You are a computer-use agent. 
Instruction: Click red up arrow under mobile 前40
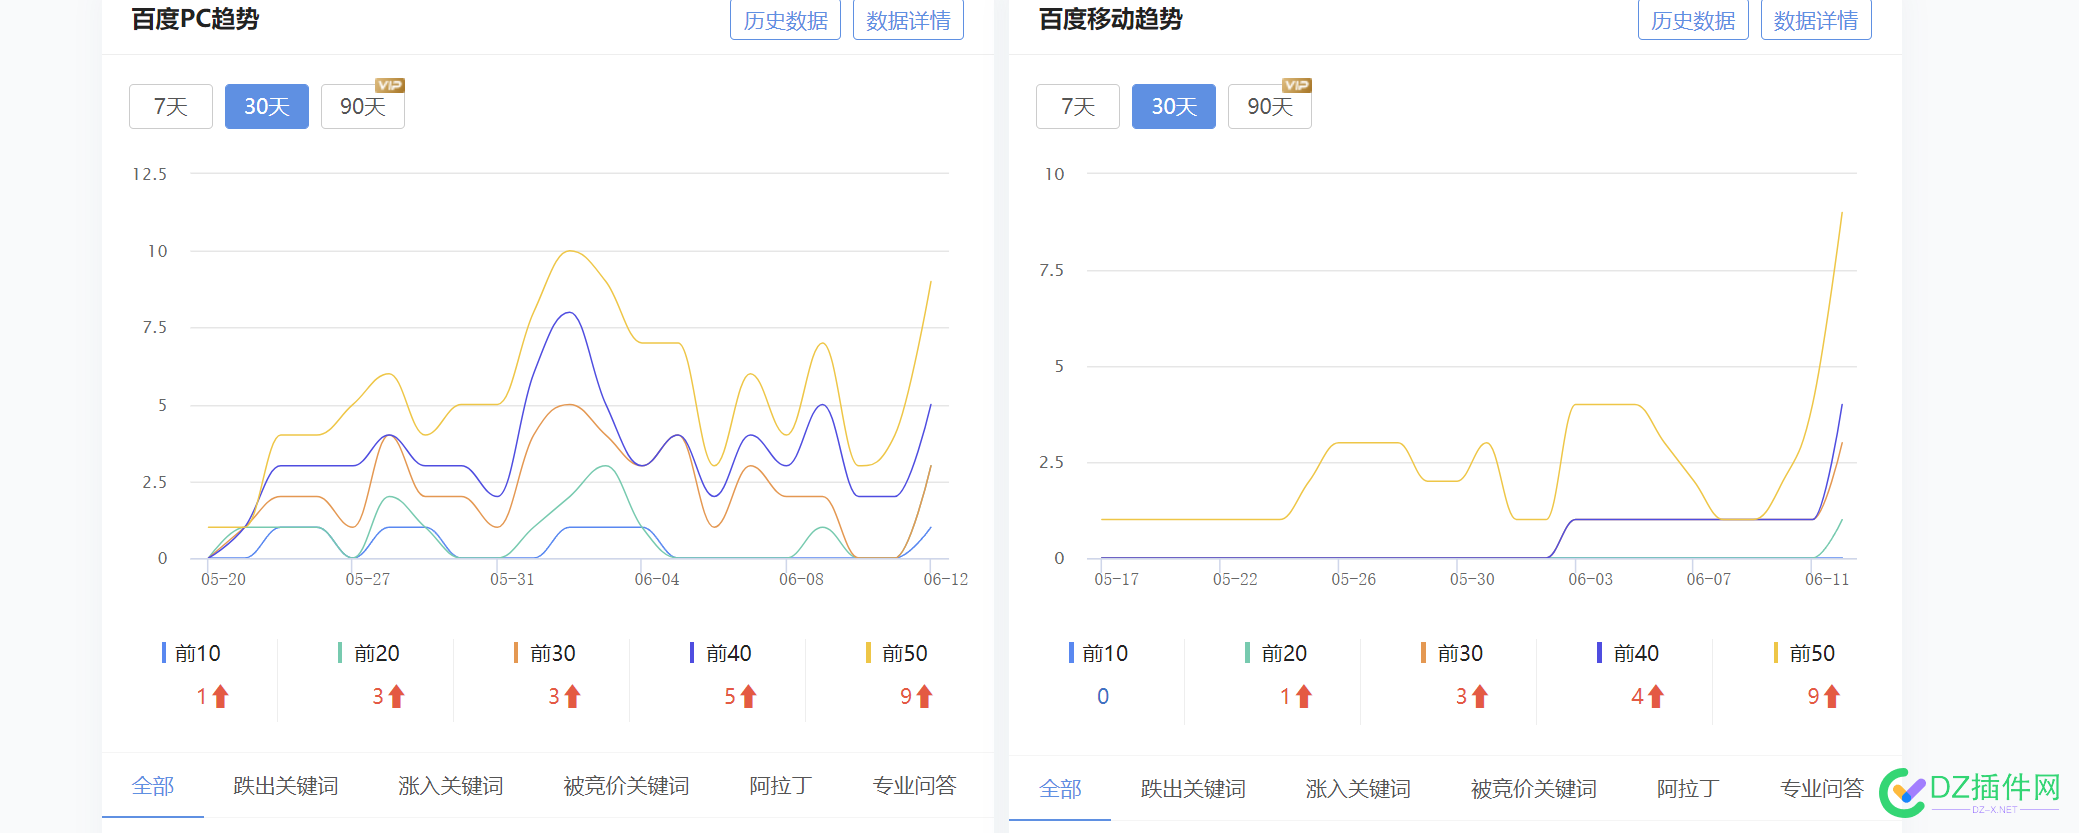pos(1656,696)
